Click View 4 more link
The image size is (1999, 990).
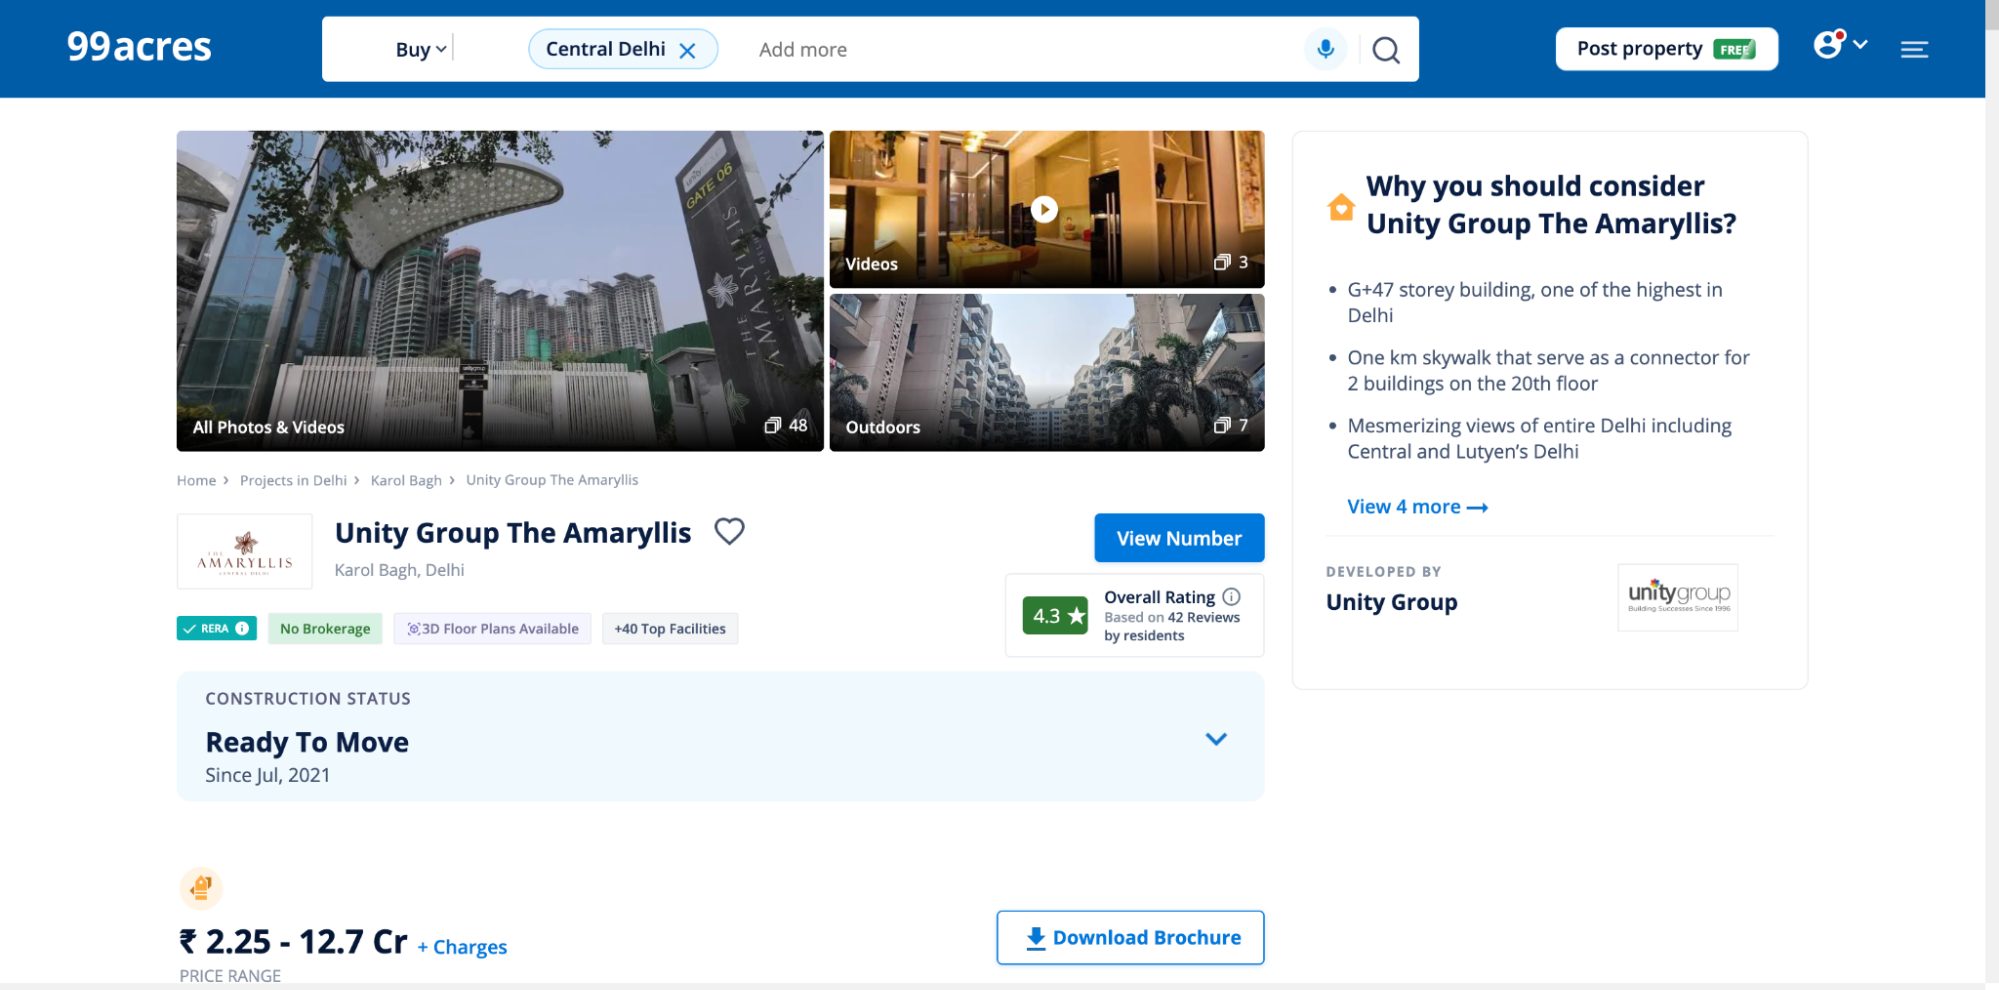coord(1417,507)
